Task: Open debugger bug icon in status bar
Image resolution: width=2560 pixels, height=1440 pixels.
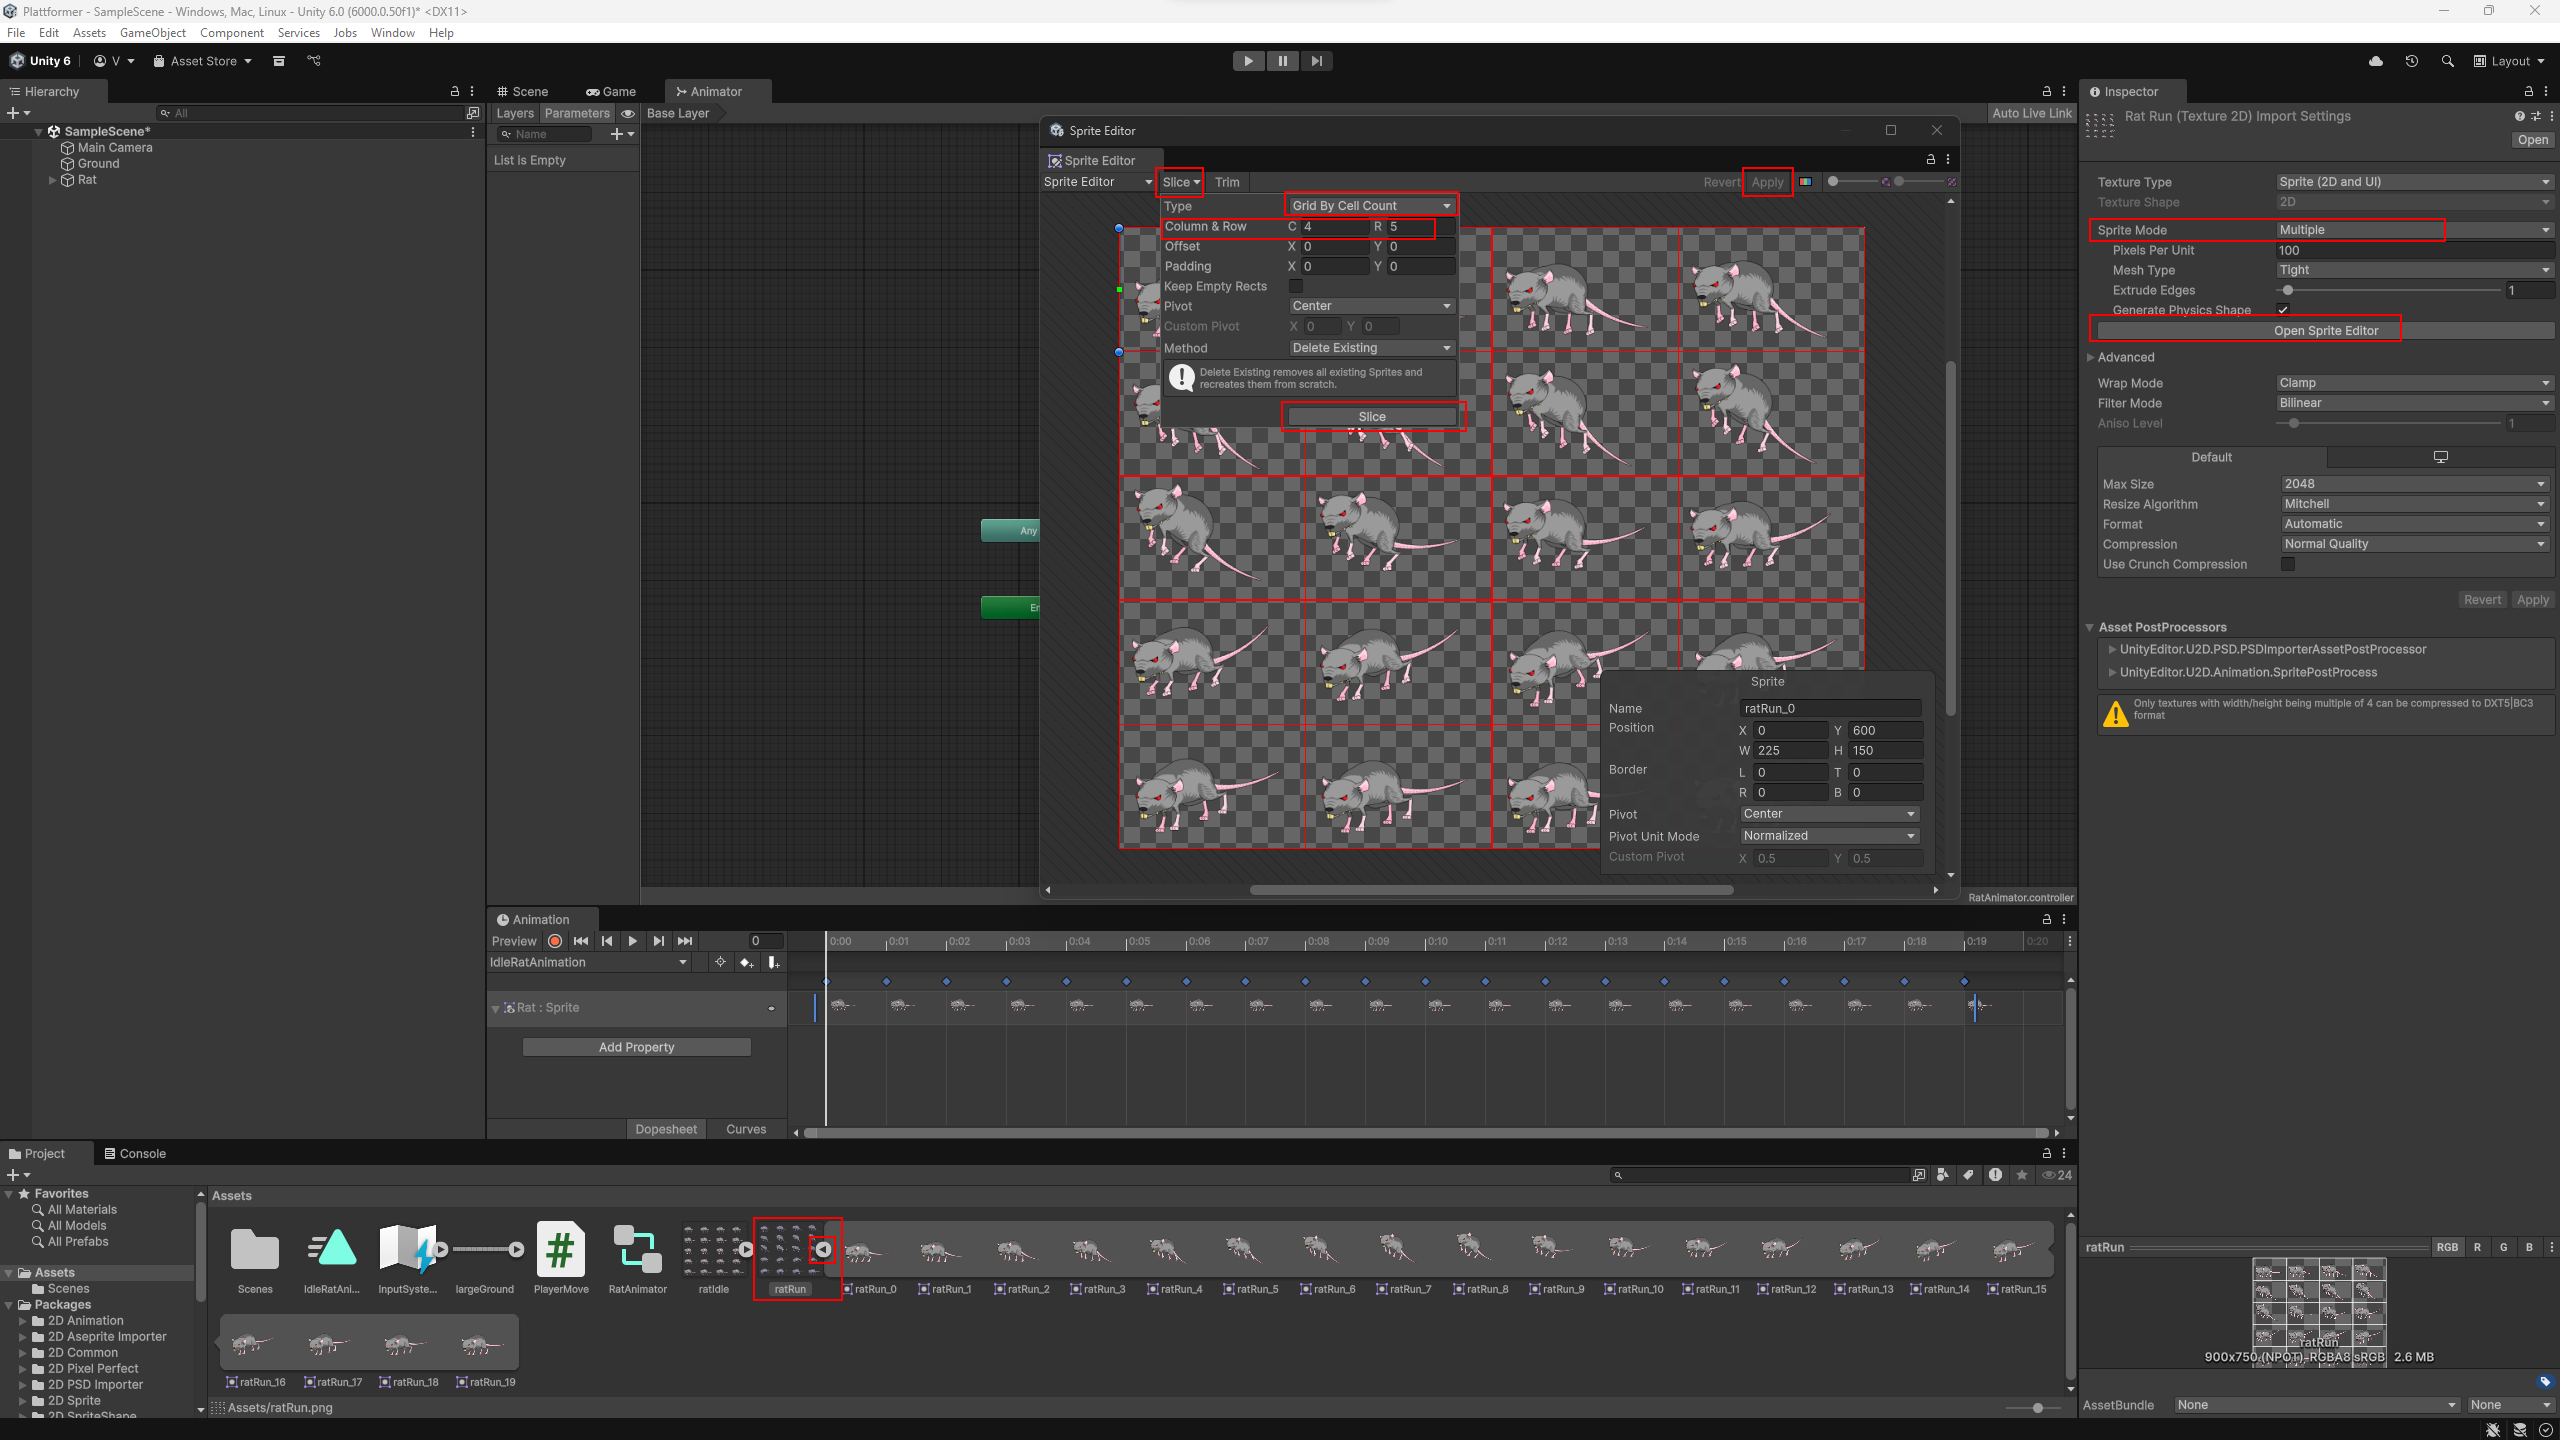Action: [2493, 1430]
